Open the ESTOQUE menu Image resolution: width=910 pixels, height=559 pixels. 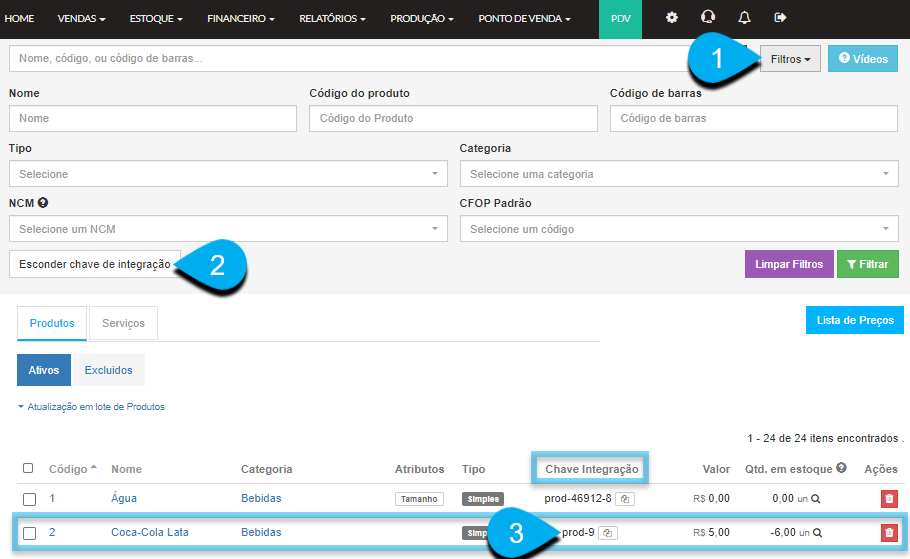click(x=156, y=19)
